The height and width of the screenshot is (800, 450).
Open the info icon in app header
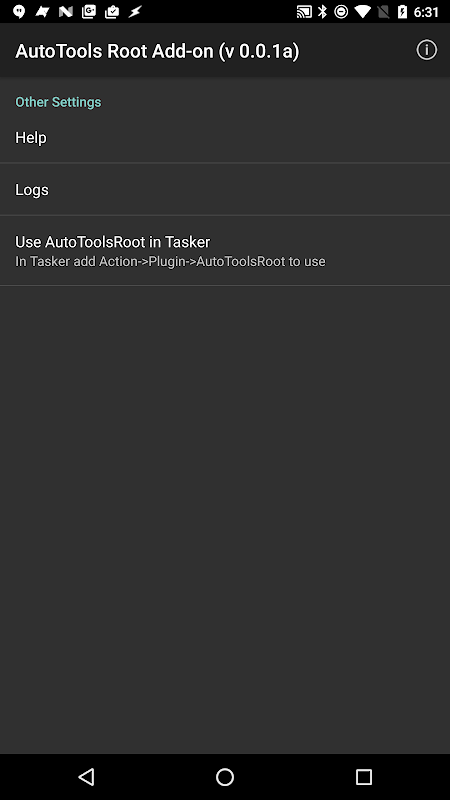coord(427,50)
